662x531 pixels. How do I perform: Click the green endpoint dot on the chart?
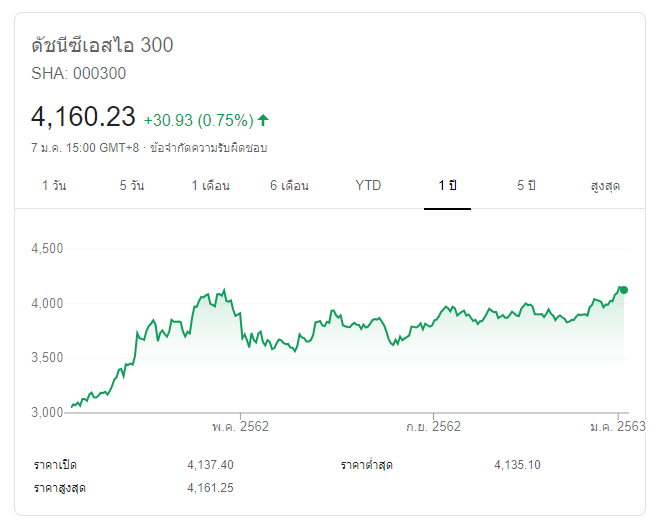pyautogui.click(x=624, y=290)
